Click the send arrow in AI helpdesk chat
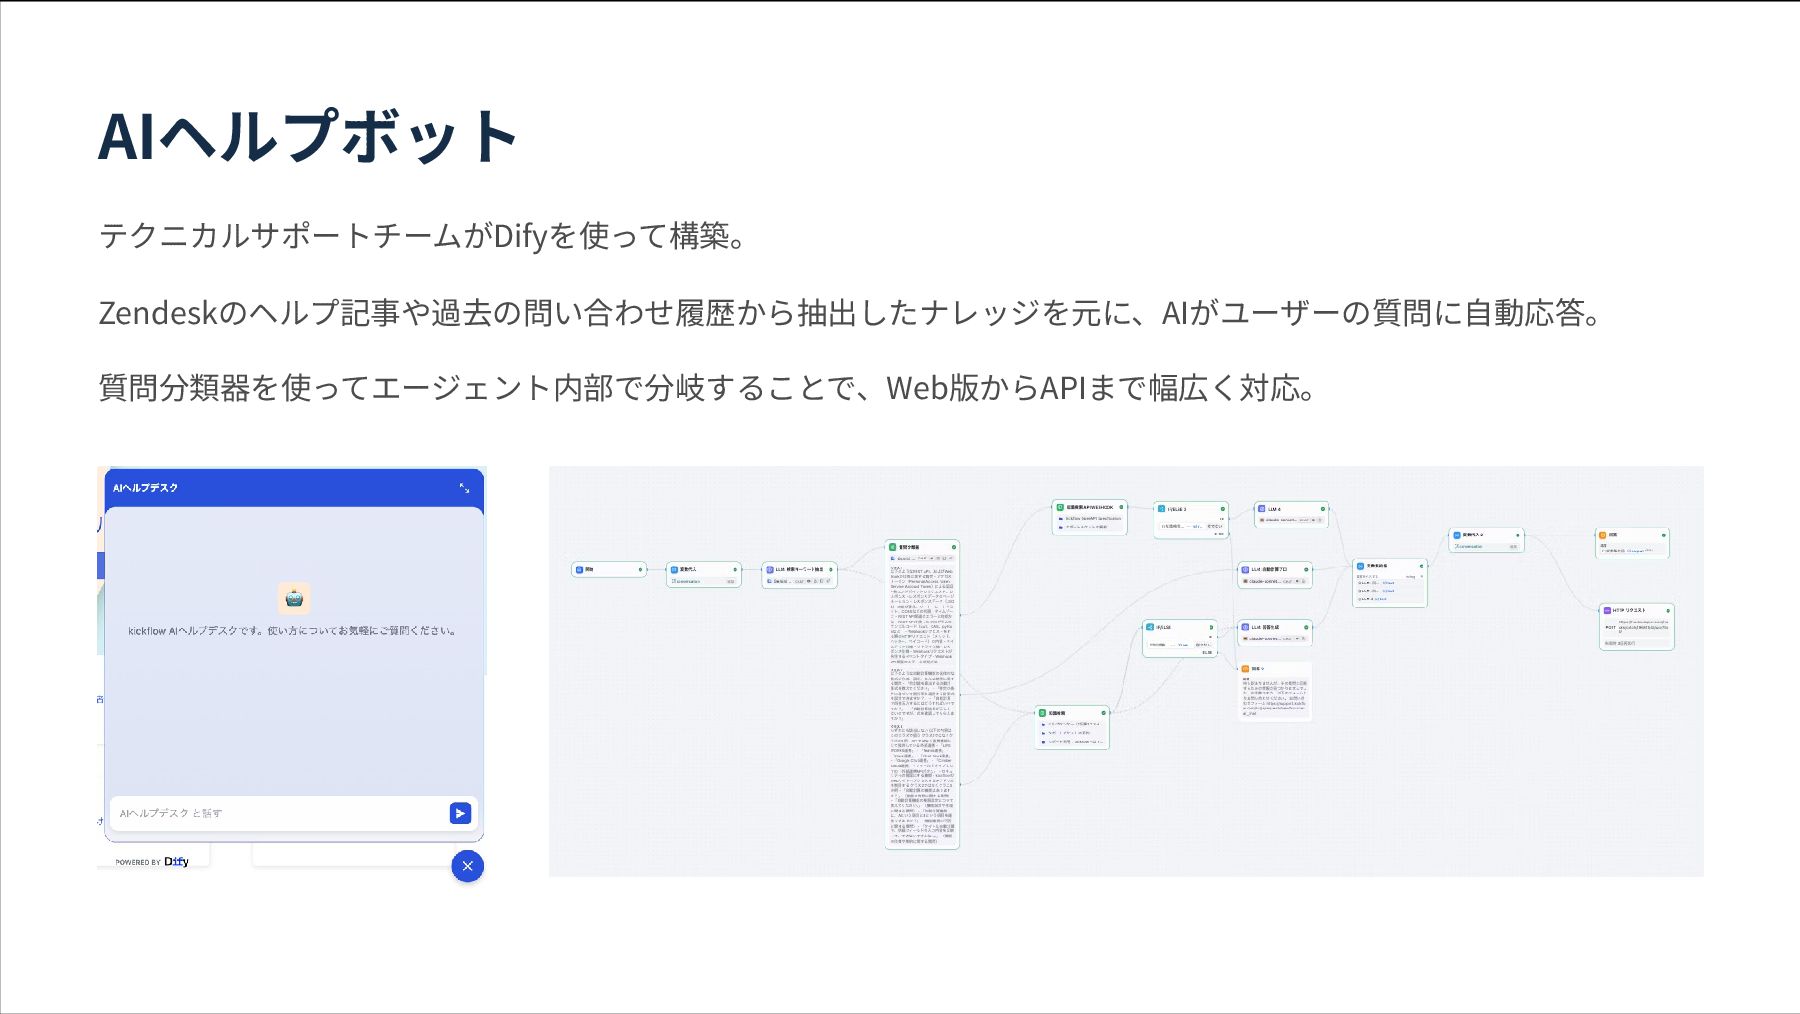This screenshot has height=1014, width=1800. pos(460,813)
